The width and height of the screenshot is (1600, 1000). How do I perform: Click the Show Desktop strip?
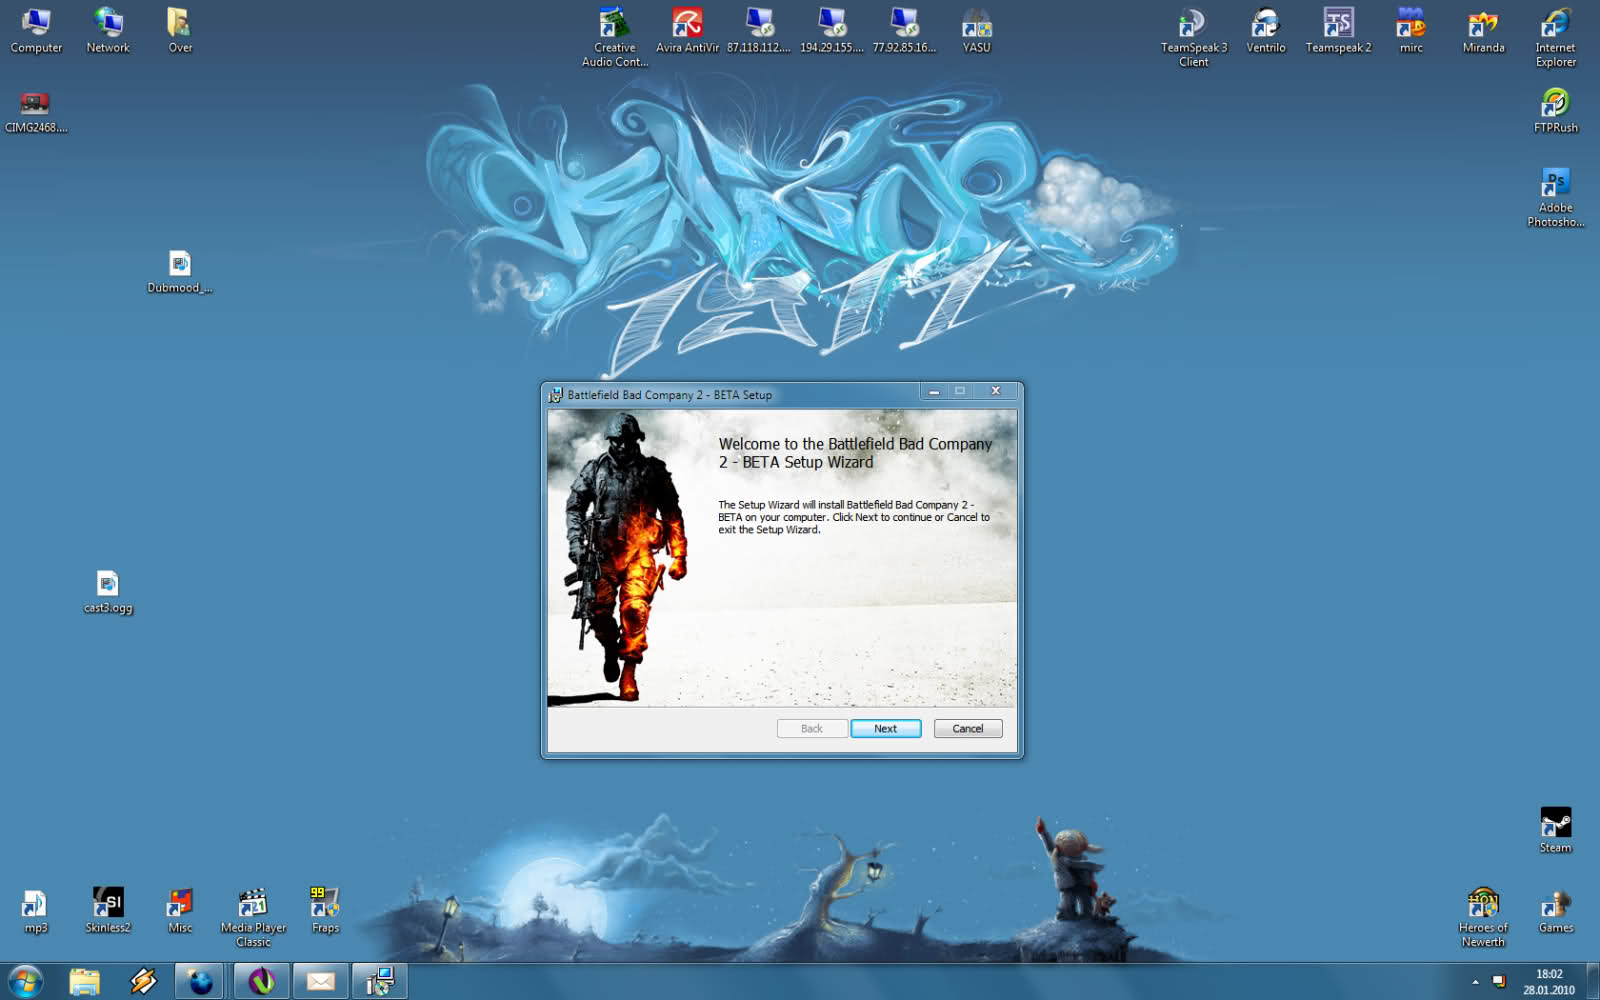tap(1593, 982)
